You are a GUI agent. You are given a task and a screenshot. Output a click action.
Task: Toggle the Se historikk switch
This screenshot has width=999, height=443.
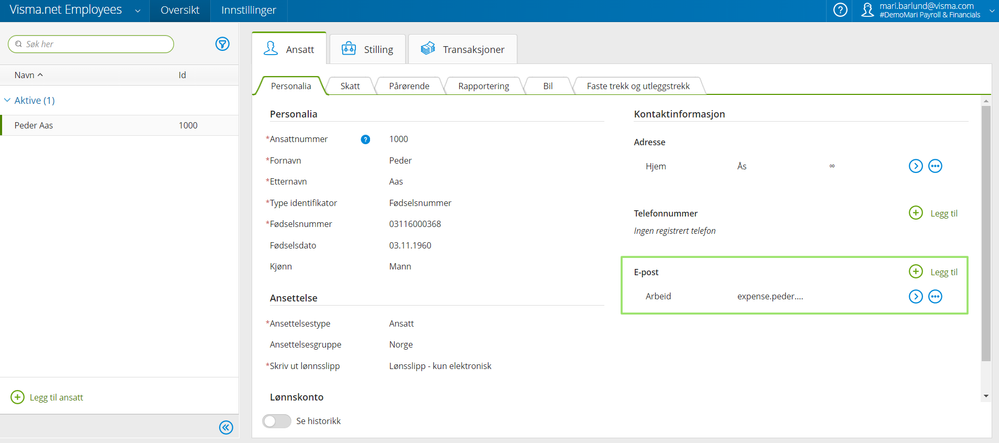277,421
